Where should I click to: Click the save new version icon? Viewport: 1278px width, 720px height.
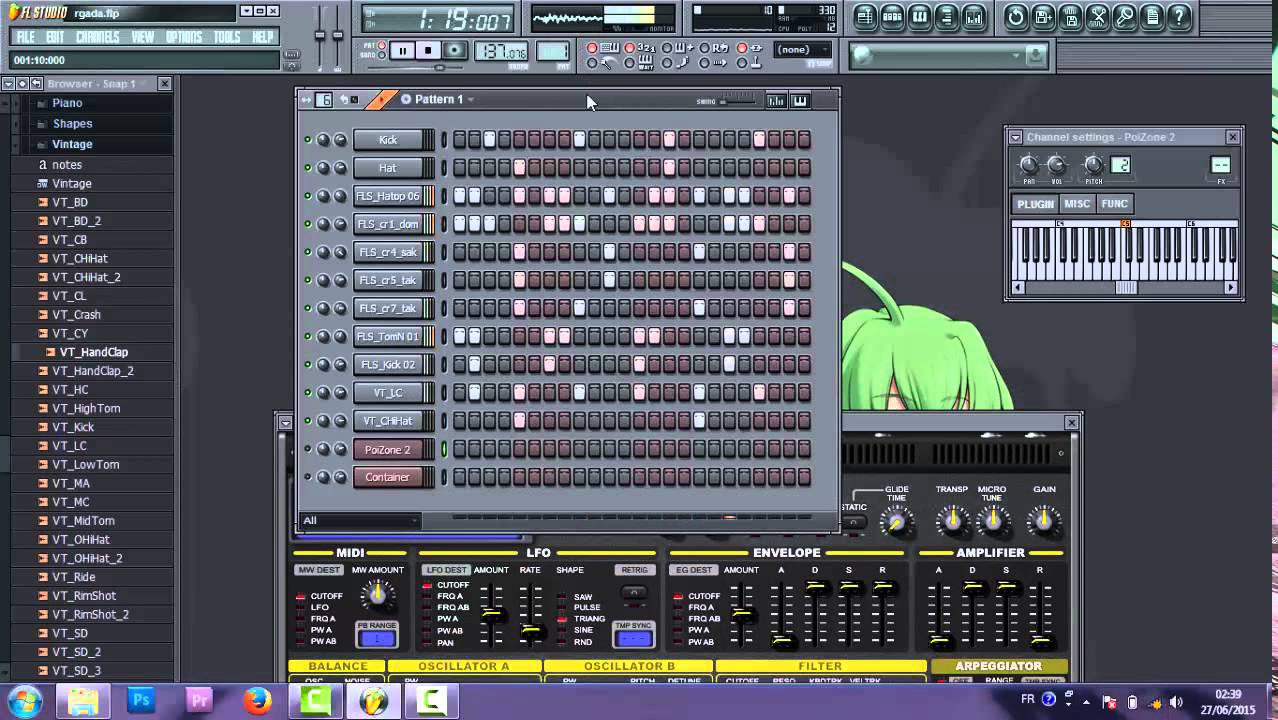(x=1043, y=17)
